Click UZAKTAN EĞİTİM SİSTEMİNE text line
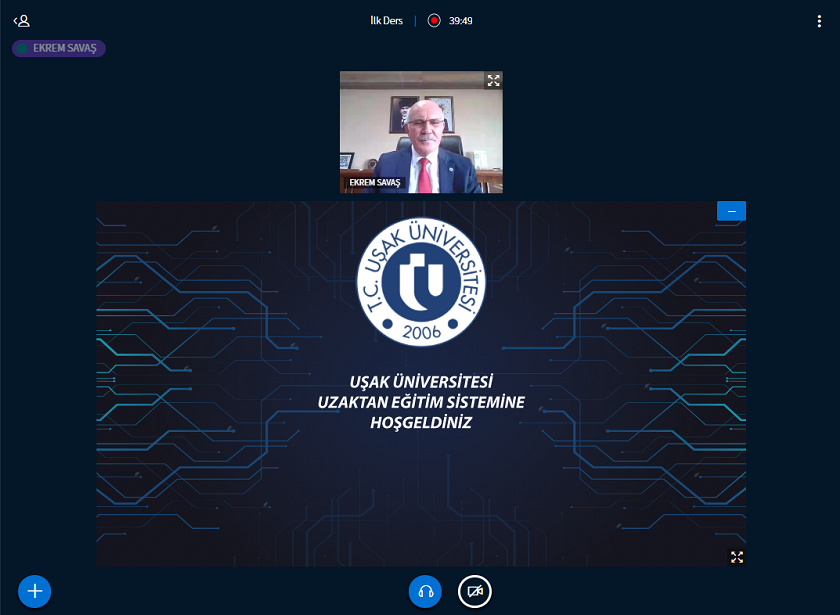 click(x=421, y=402)
